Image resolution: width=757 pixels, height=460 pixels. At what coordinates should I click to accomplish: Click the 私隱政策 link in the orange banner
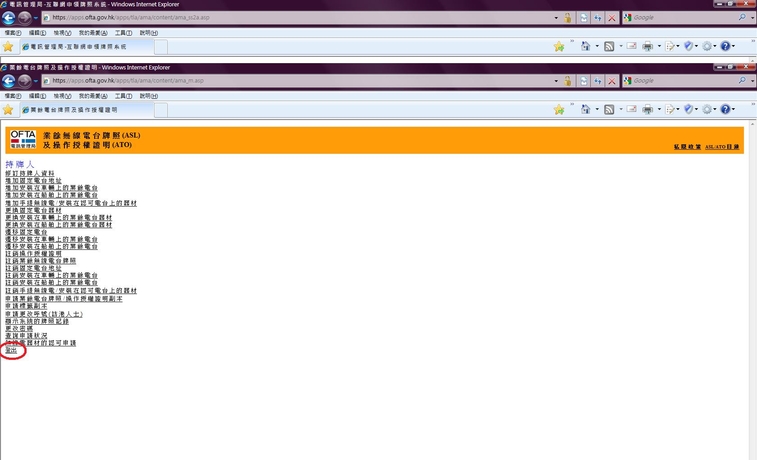pos(686,147)
